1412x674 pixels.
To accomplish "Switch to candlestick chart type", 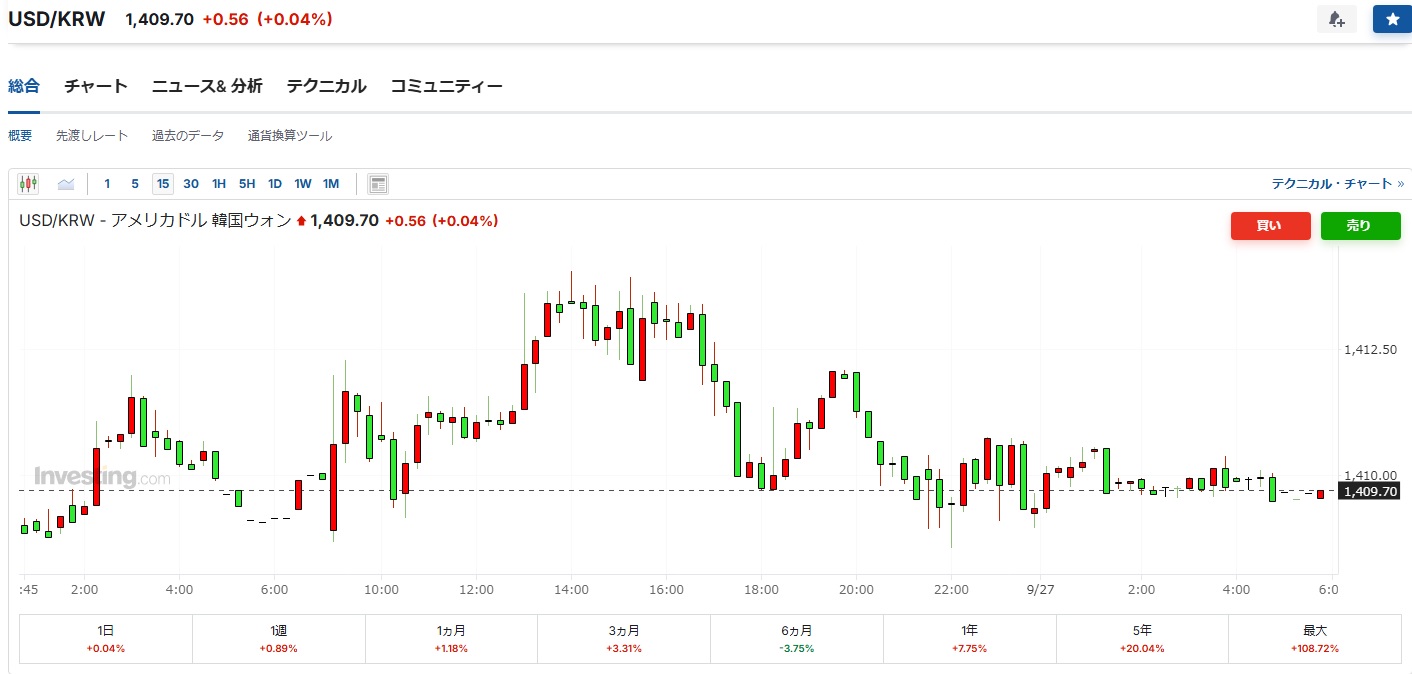I will (x=28, y=184).
